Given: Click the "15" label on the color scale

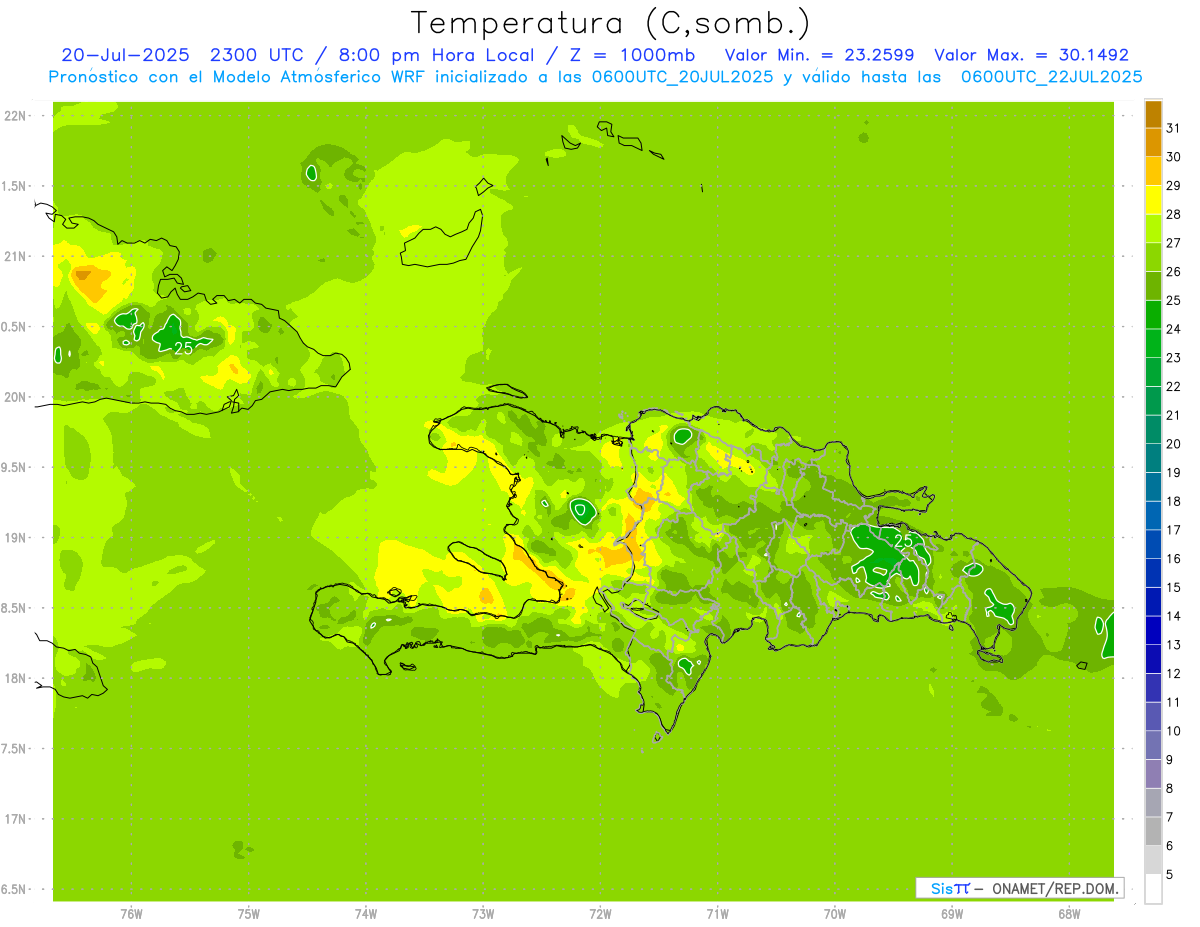Looking at the screenshot, I should tap(1173, 588).
